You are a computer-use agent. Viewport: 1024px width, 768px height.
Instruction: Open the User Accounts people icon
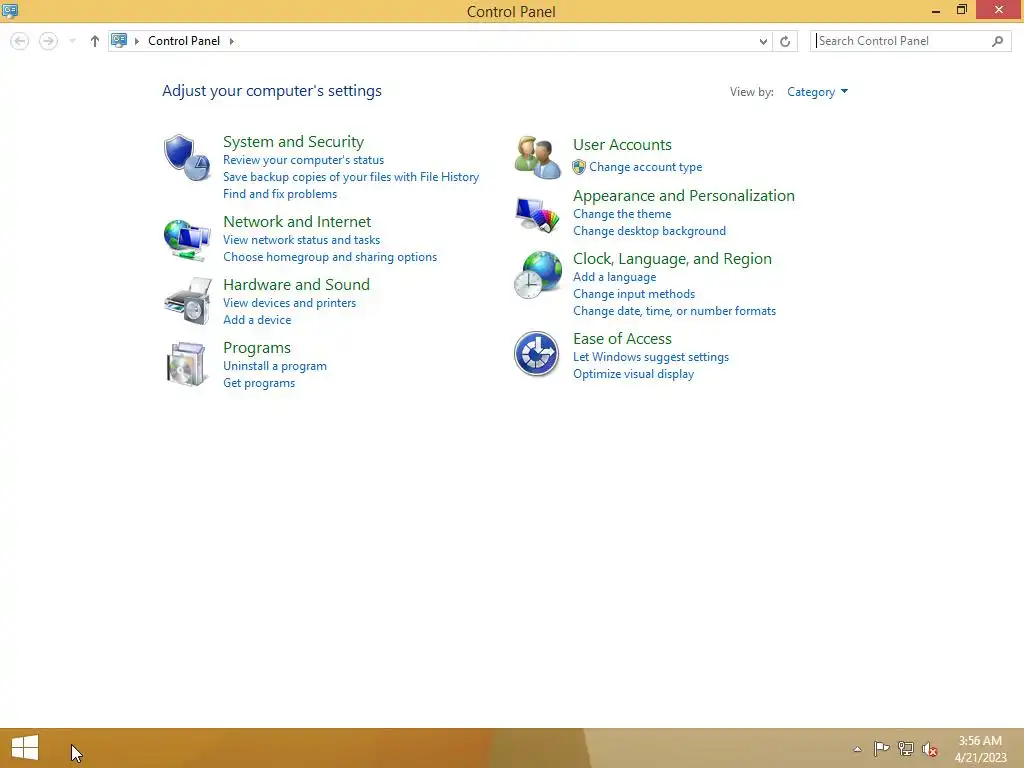(537, 157)
